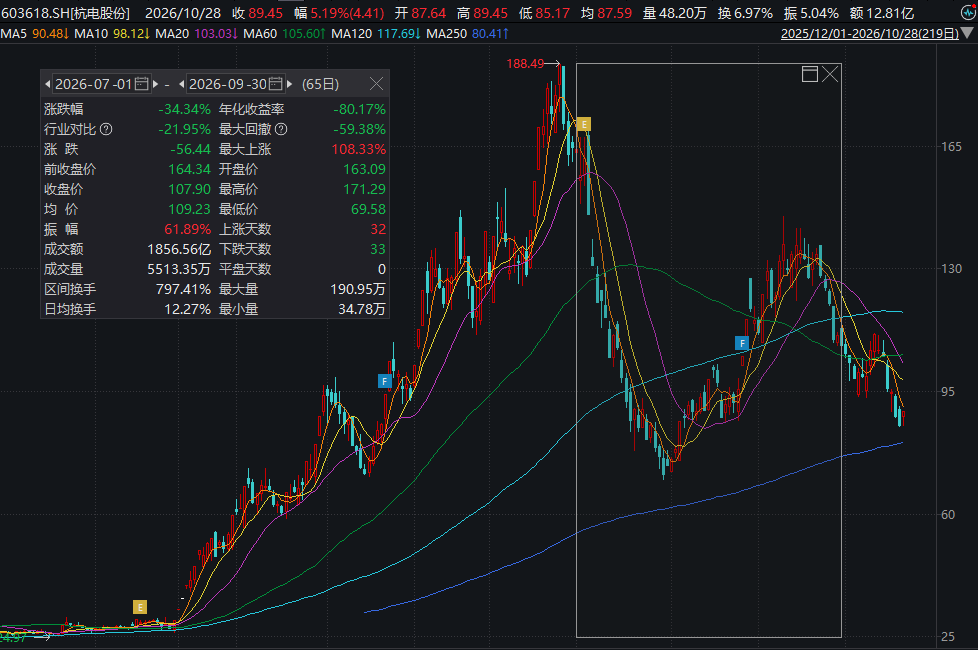The image size is (978, 650).
Task: Close the range selection box on chart
Action: (830, 74)
